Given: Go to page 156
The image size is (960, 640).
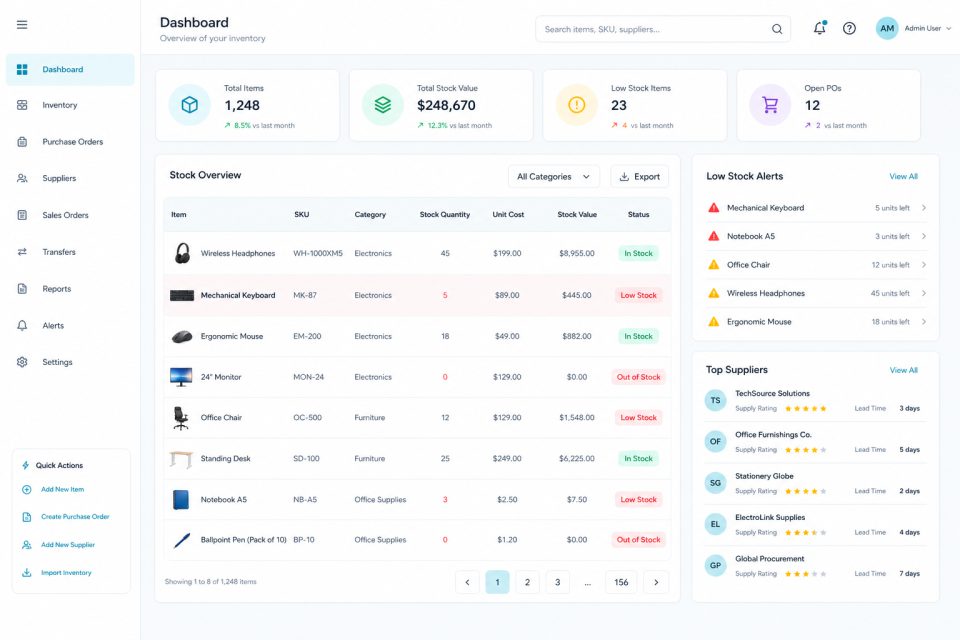Looking at the screenshot, I should (x=621, y=582).
